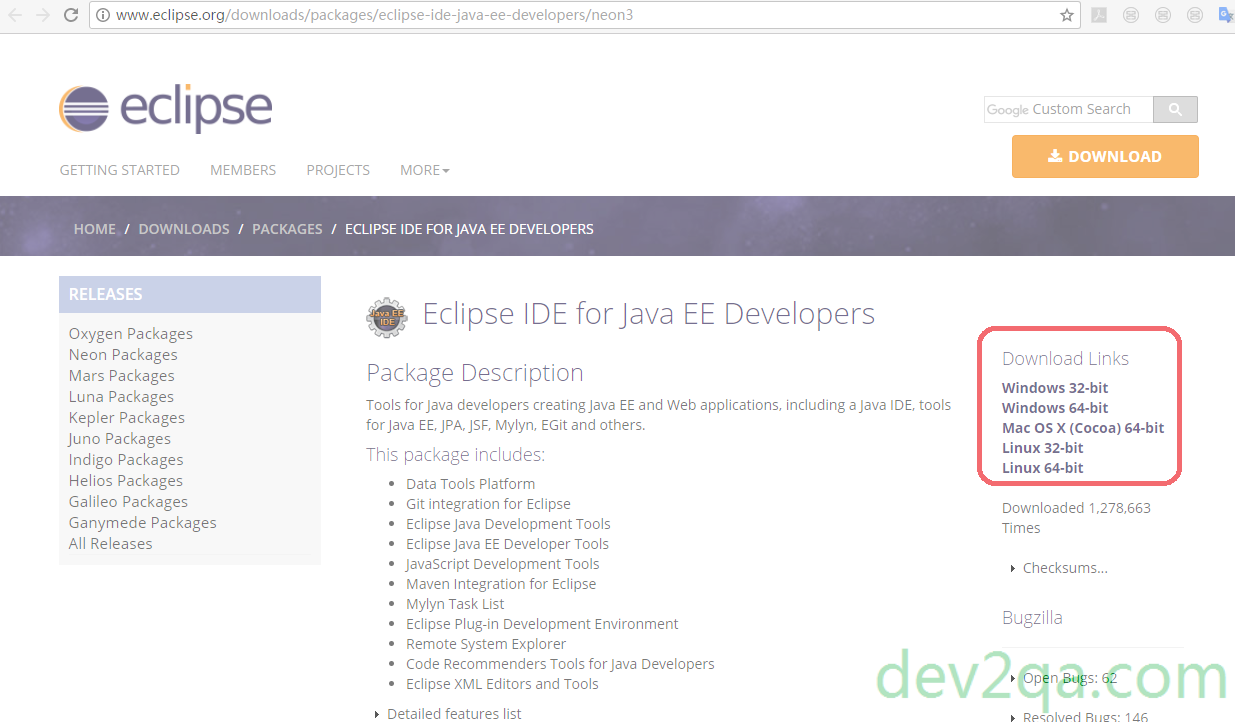
Task: Open the Google Translate extension icon
Action: pyautogui.click(x=1226, y=15)
